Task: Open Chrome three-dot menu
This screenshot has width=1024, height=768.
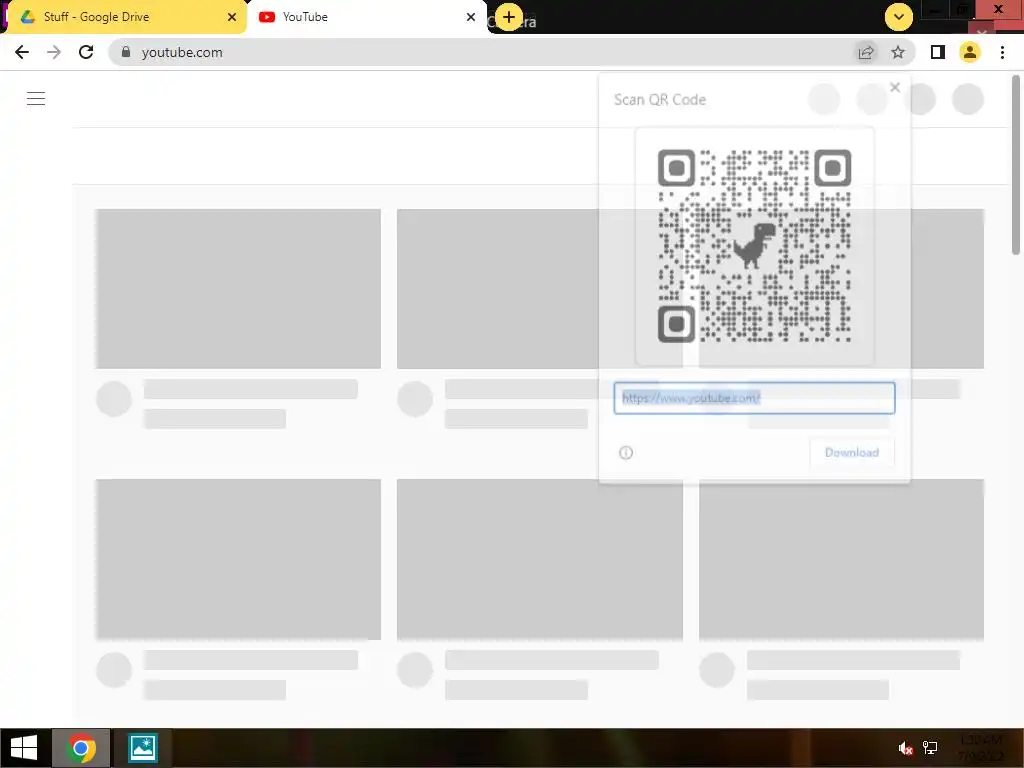Action: (1002, 52)
